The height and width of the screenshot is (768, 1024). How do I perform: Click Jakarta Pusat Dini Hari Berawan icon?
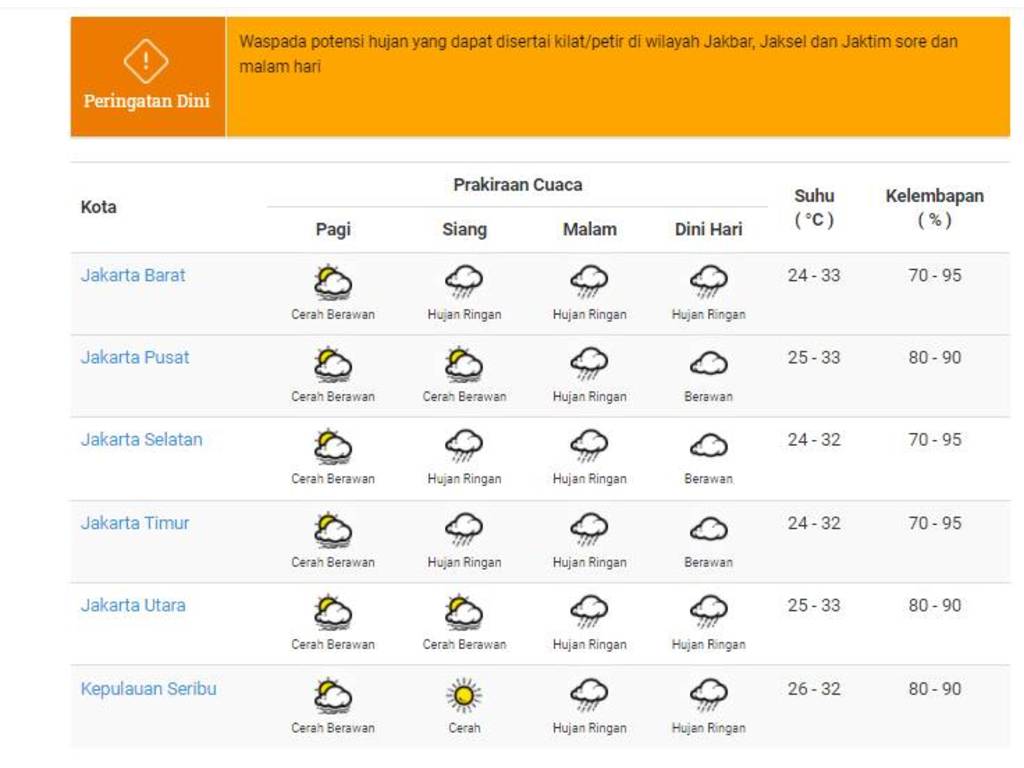(x=708, y=364)
